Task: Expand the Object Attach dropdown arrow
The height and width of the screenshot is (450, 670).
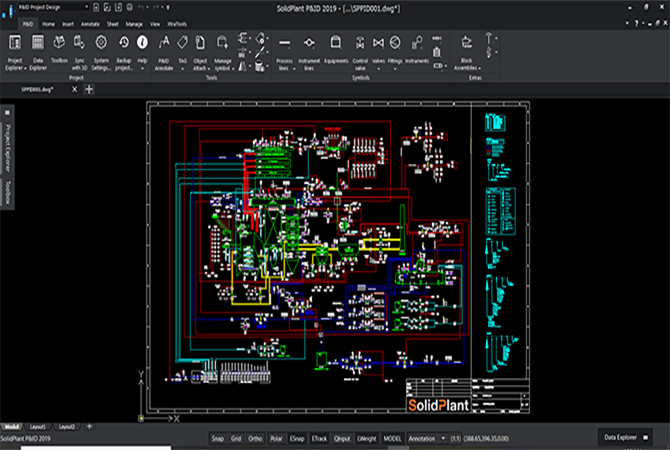Action: 209,68
